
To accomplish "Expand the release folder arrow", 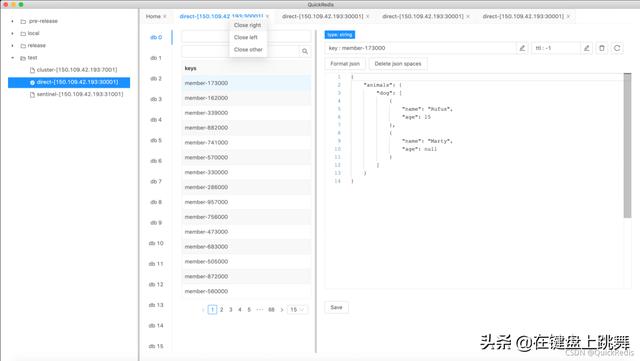I will (12, 46).
